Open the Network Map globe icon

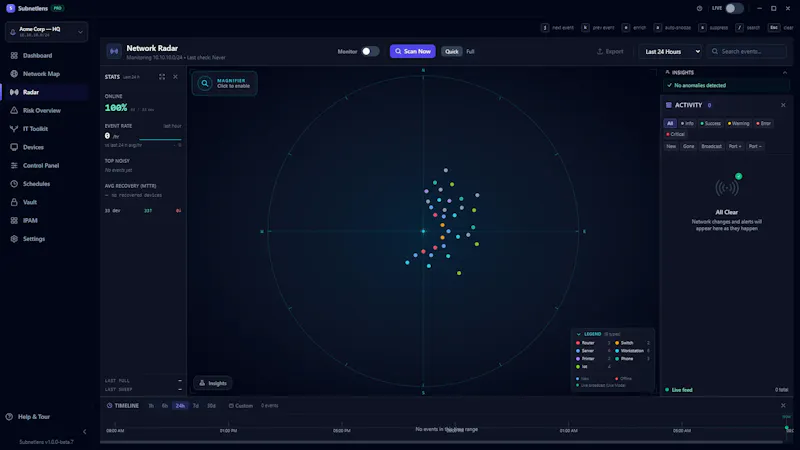point(14,73)
